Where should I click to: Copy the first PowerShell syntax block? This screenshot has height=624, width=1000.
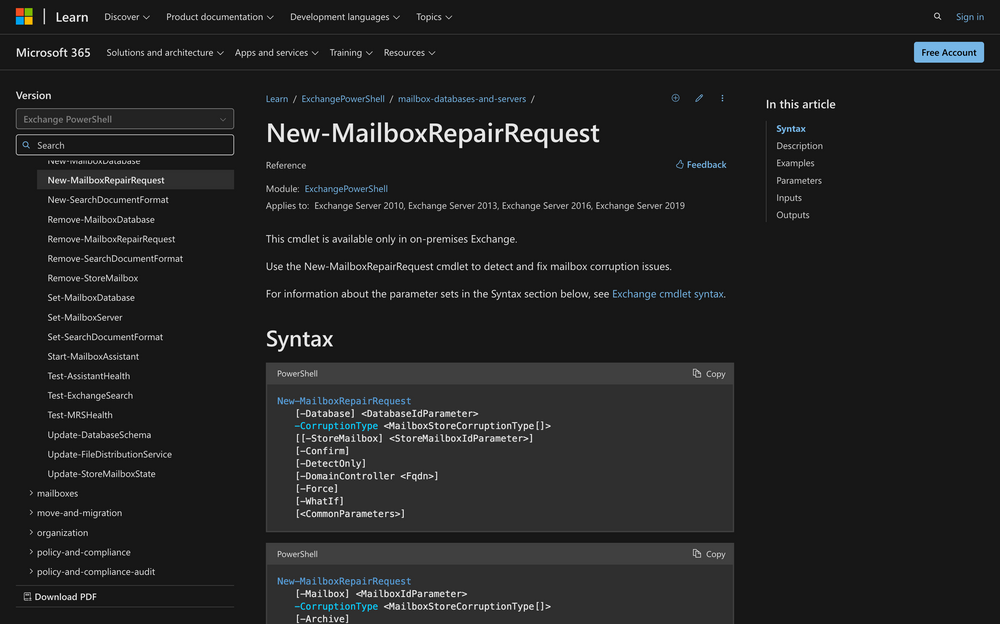click(709, 374)
